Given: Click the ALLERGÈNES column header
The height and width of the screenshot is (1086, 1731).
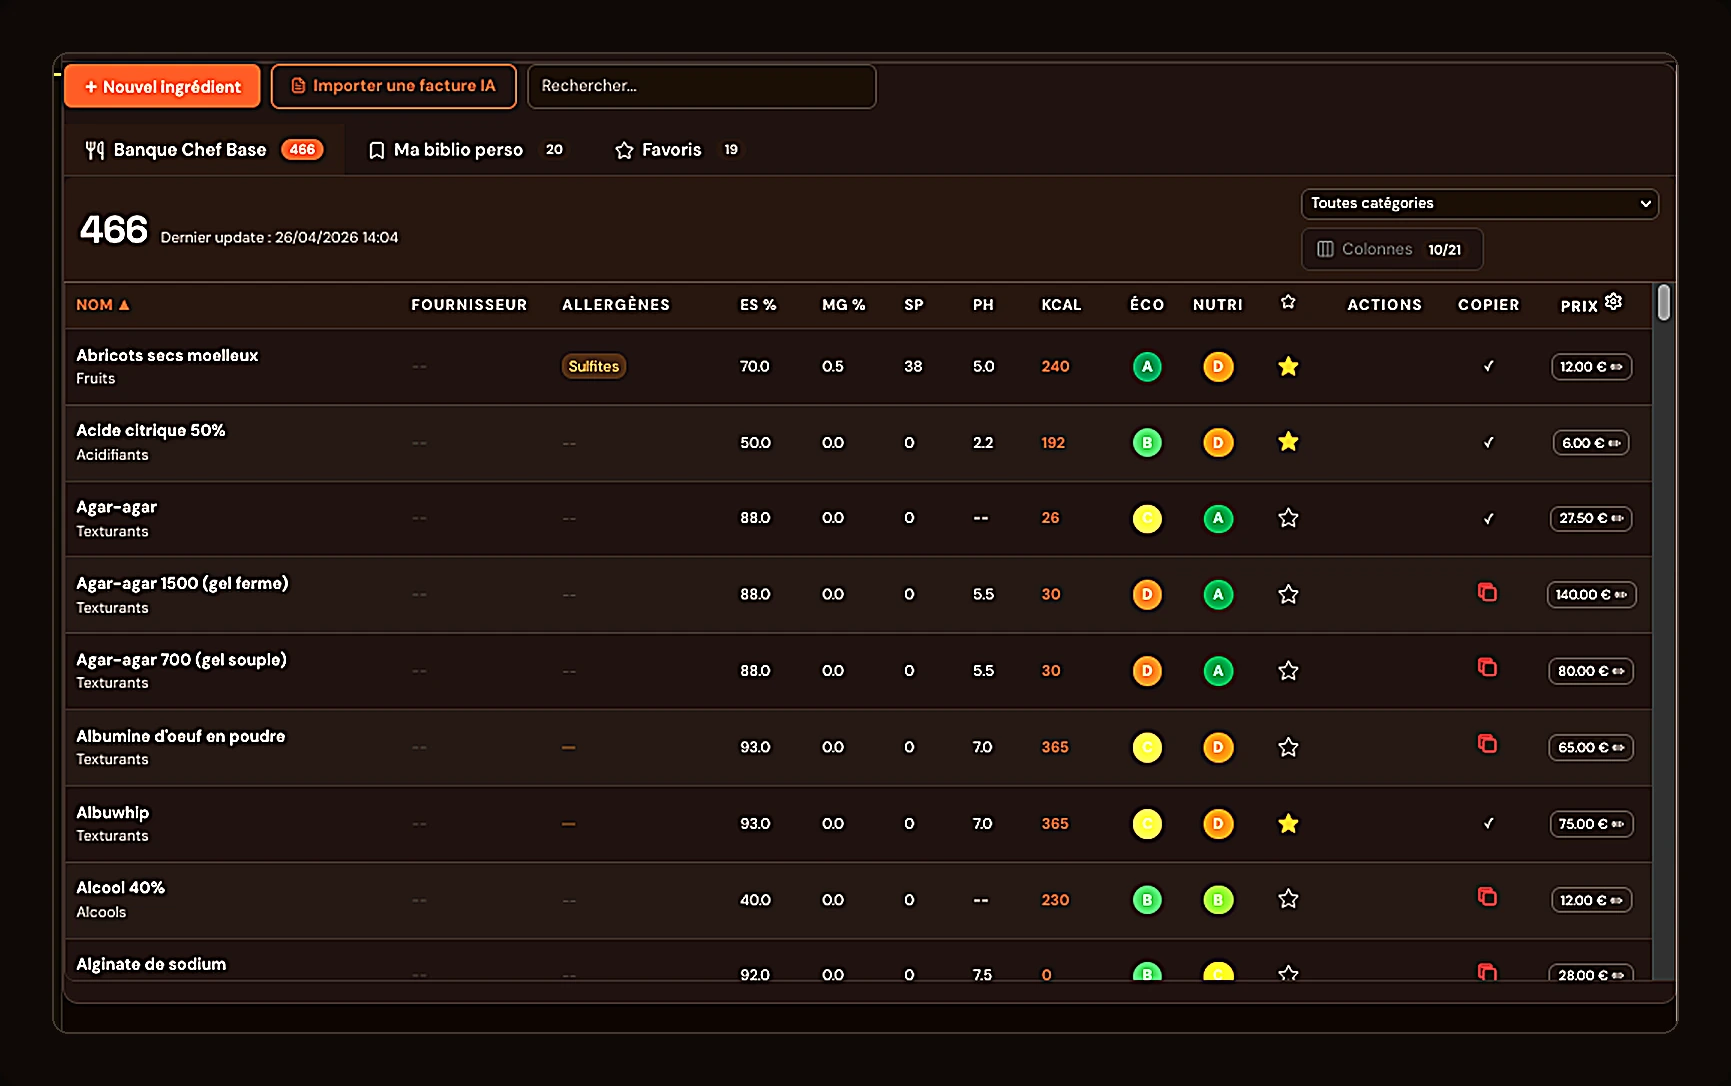Looking at the screenshot, I should tap(616, 305).
